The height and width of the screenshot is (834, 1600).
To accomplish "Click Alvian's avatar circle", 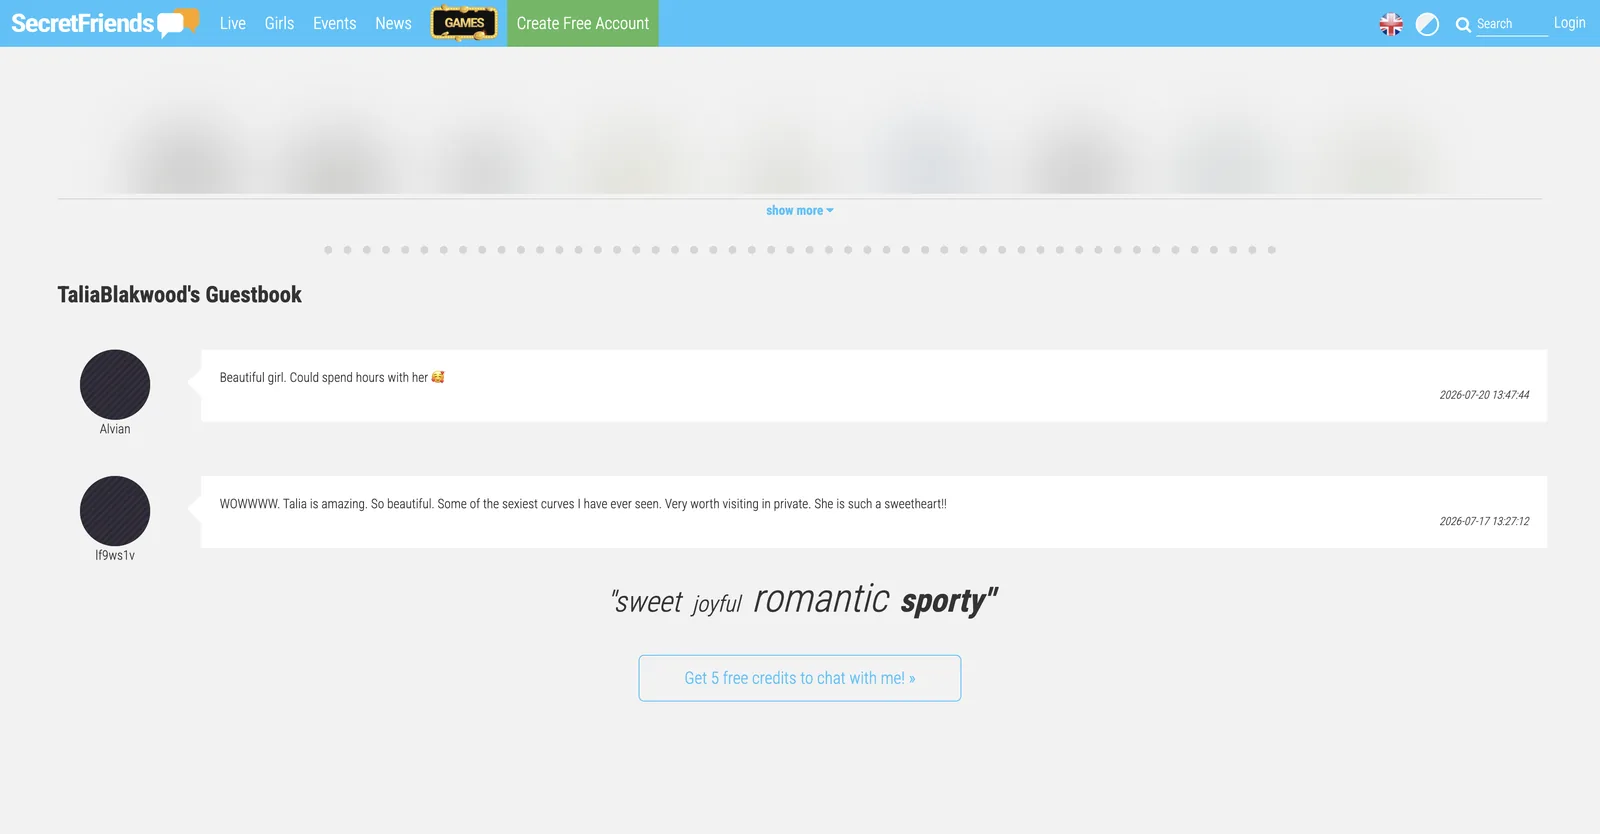I will [115, 385].
